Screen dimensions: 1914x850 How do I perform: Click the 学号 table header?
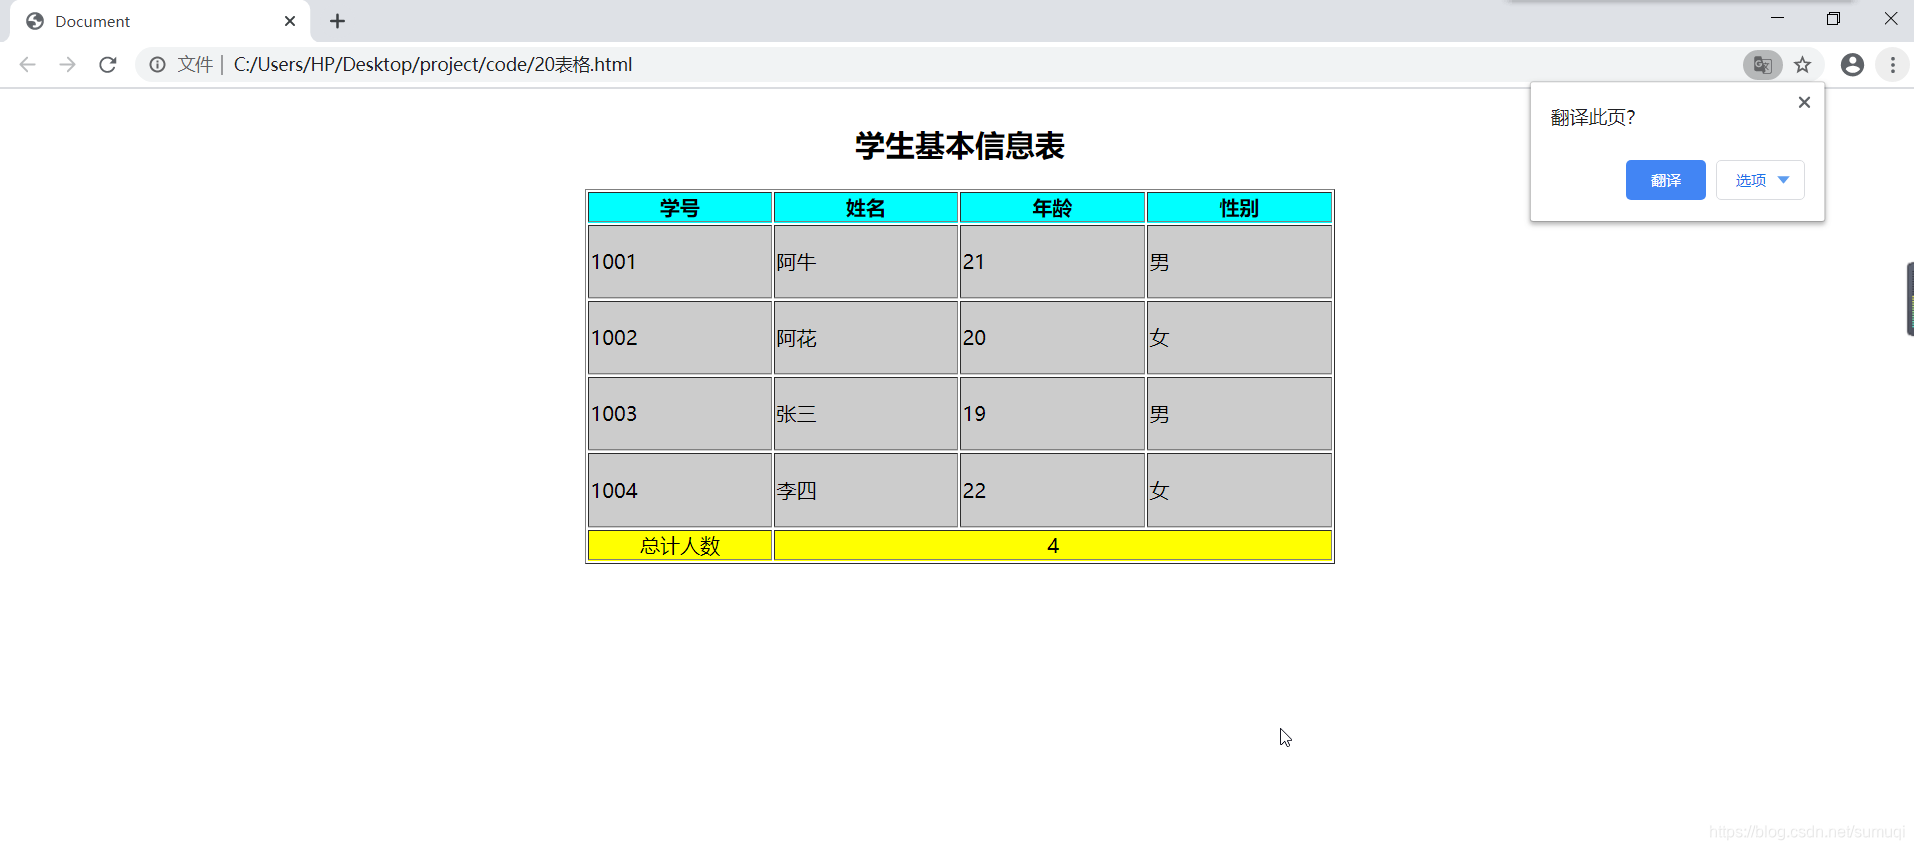[680, 208]
